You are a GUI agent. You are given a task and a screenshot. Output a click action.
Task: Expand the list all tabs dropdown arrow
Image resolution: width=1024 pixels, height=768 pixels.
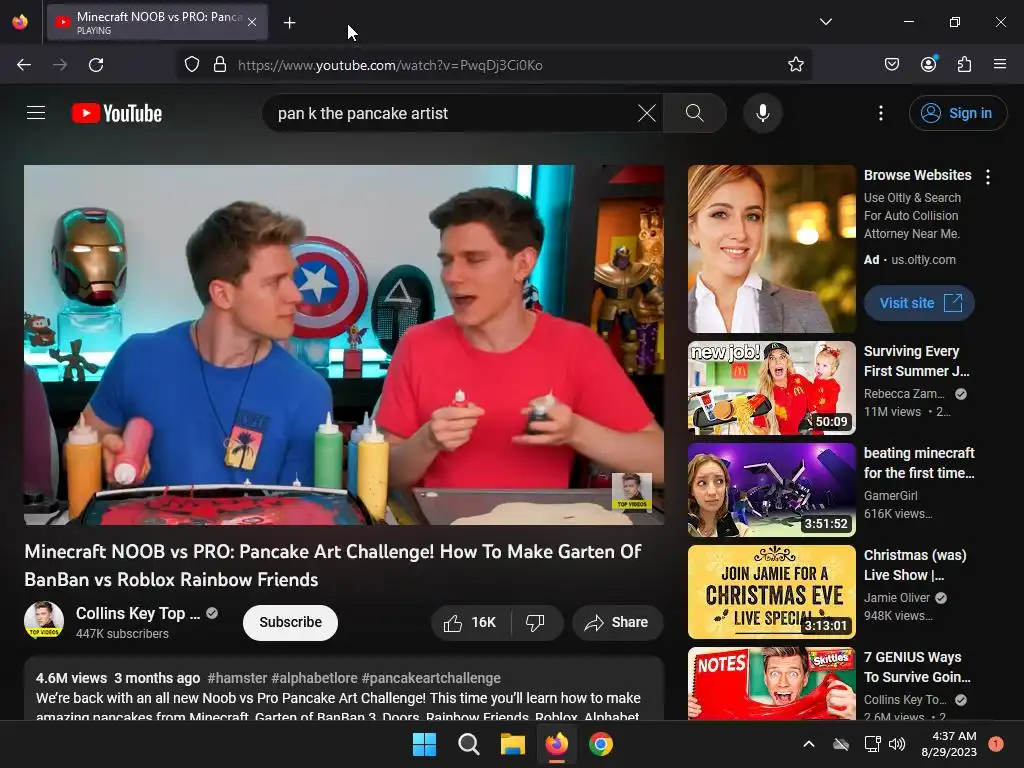point(825,22)
